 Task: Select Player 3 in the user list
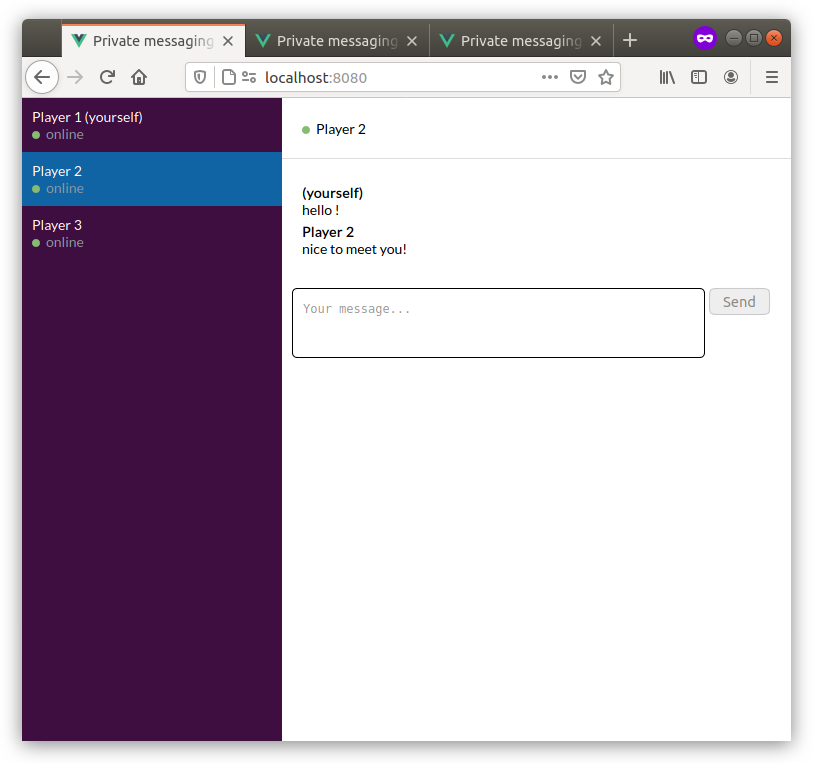152,233
